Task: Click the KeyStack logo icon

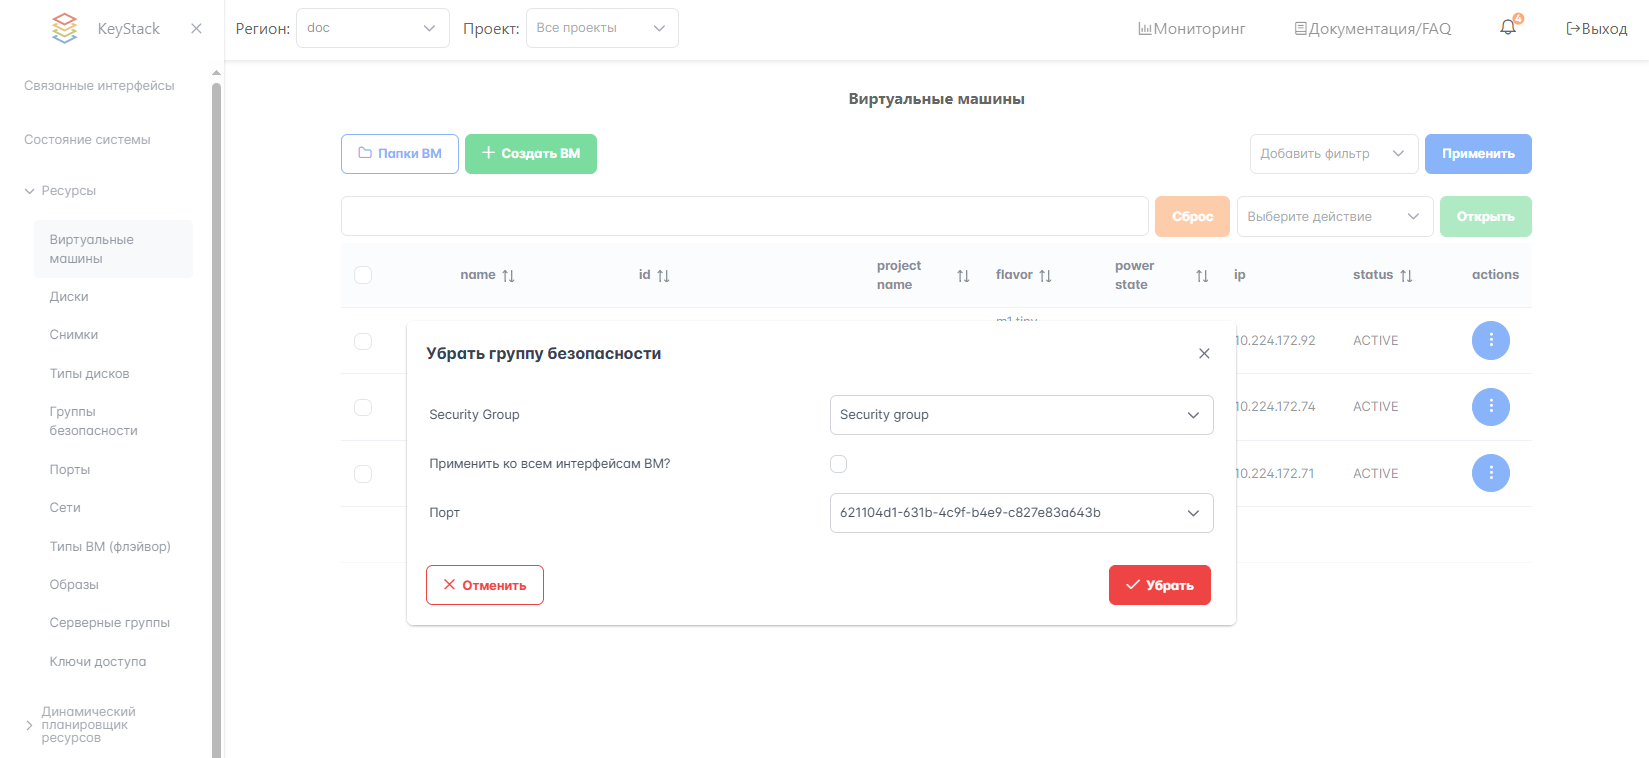Action: 64,28
